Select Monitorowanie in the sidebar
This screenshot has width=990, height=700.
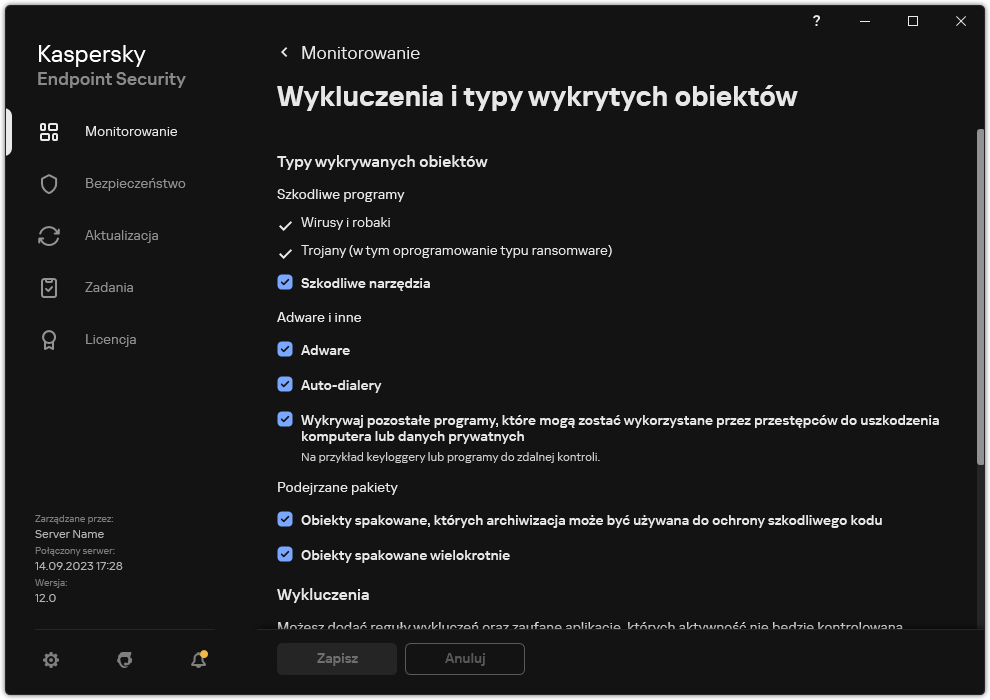pyautogui.click(x=130, y=131)
